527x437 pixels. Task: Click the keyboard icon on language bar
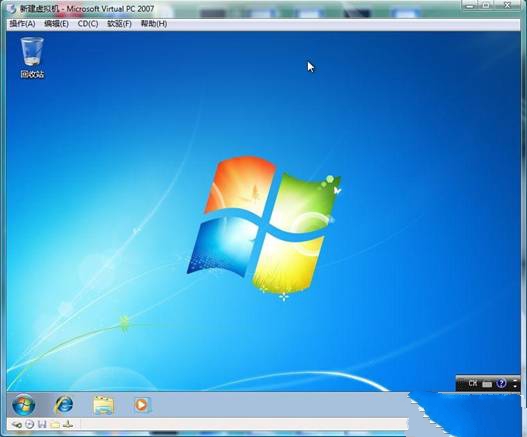click(487, 384)
